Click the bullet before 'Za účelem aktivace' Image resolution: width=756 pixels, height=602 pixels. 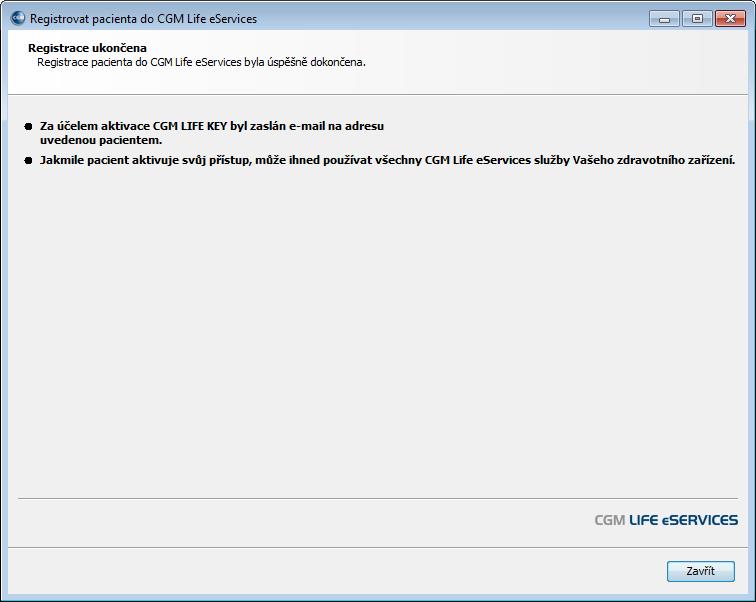(x=28, y=126)
